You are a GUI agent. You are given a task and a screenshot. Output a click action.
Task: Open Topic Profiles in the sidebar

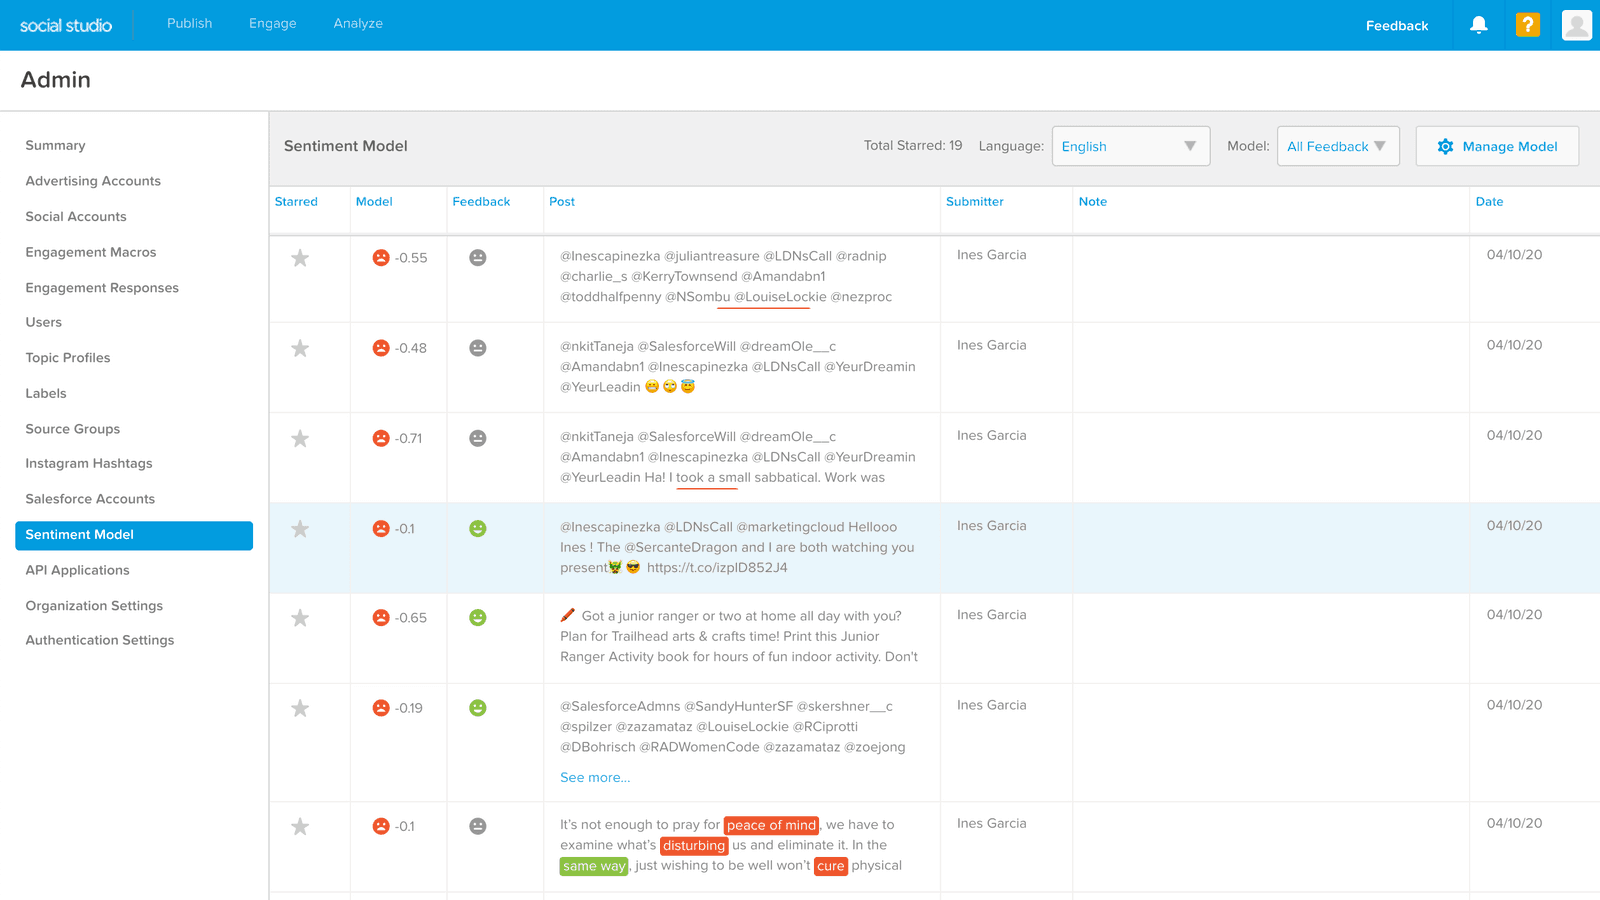68,358
